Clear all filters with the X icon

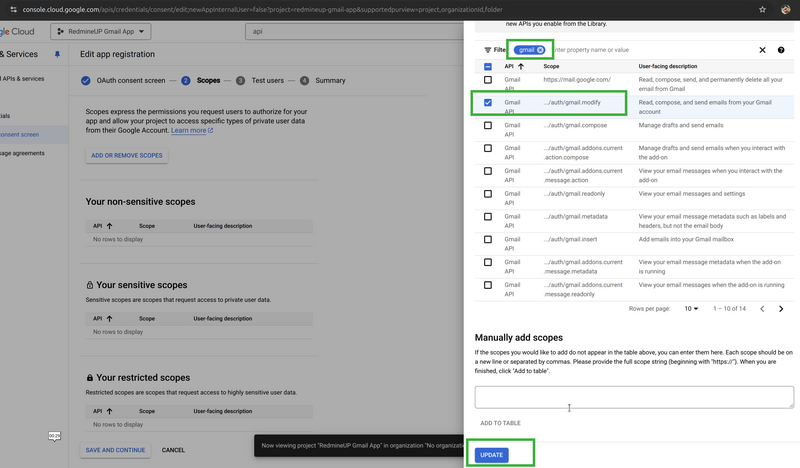tap(762, 50)
